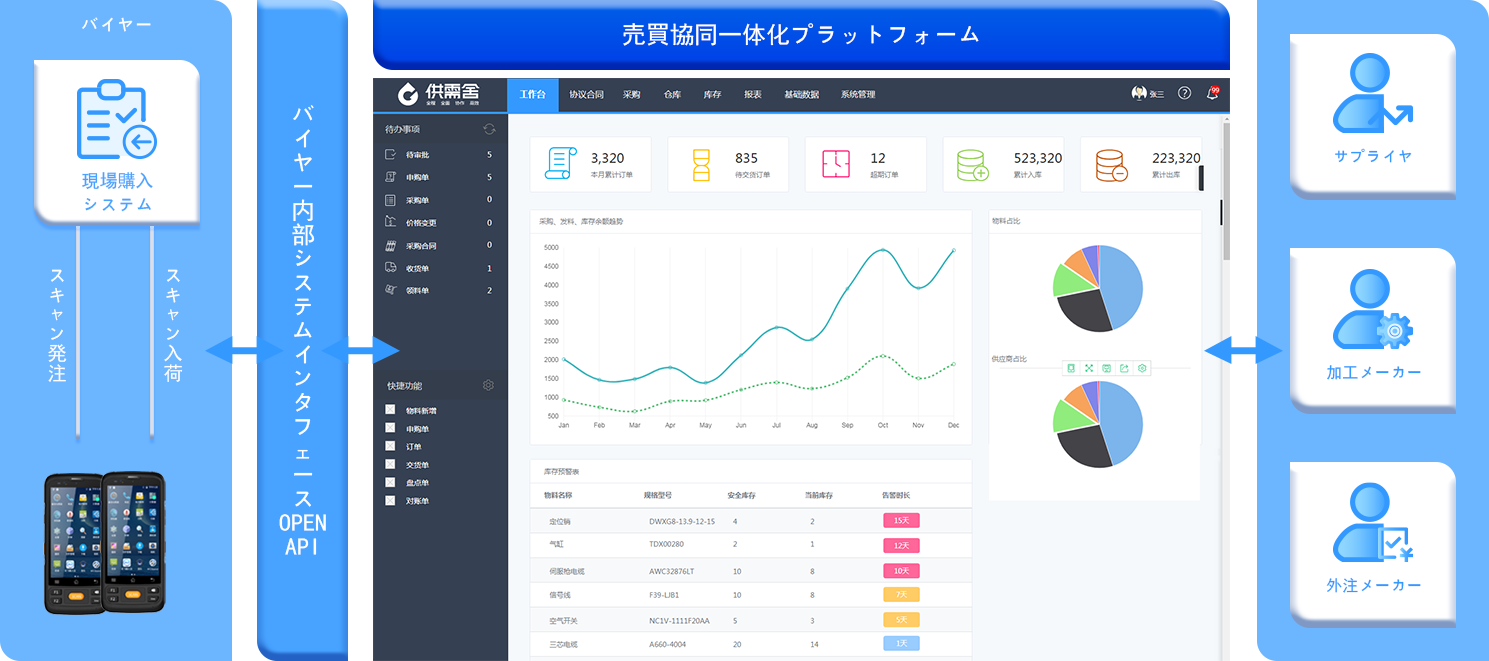Image resolution: width=1489 pixels, height=661 pixels.
Task: Click the サプライヤ supplier icon
Action: (1372, 93)
